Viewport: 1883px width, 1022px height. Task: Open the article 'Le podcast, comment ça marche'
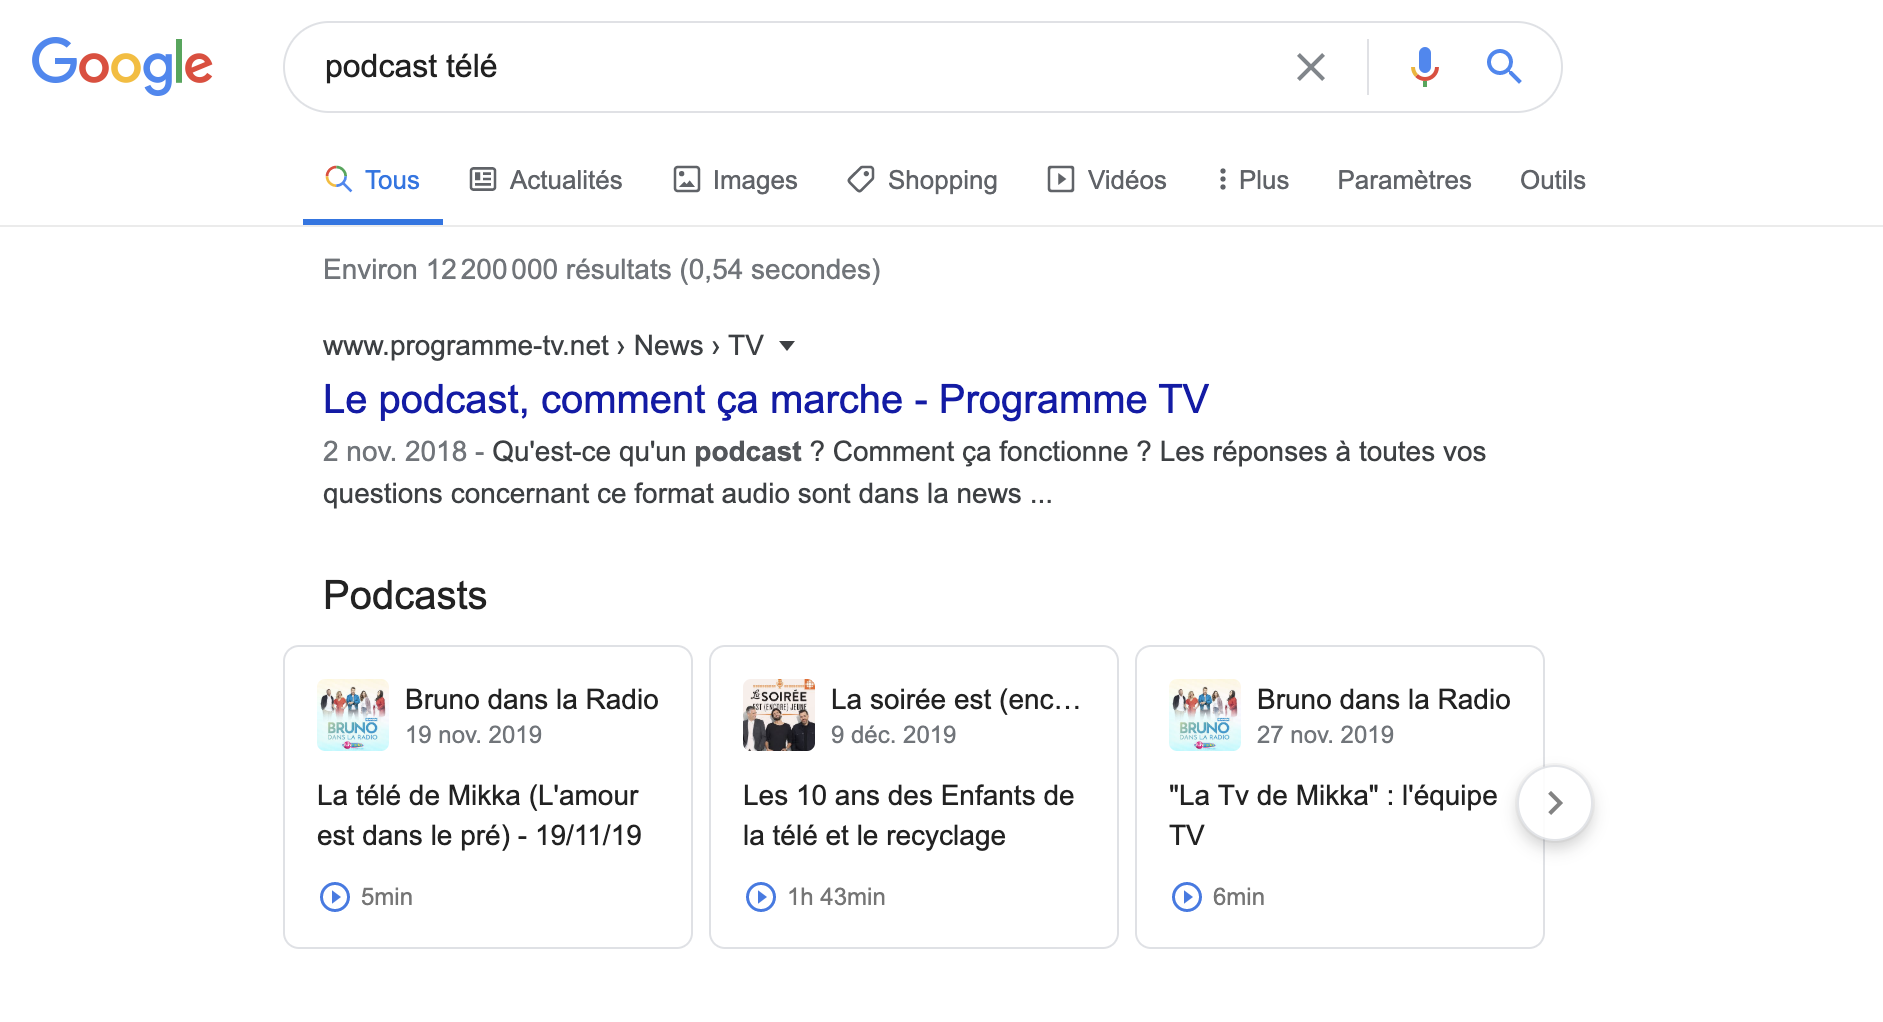[765, 398]
